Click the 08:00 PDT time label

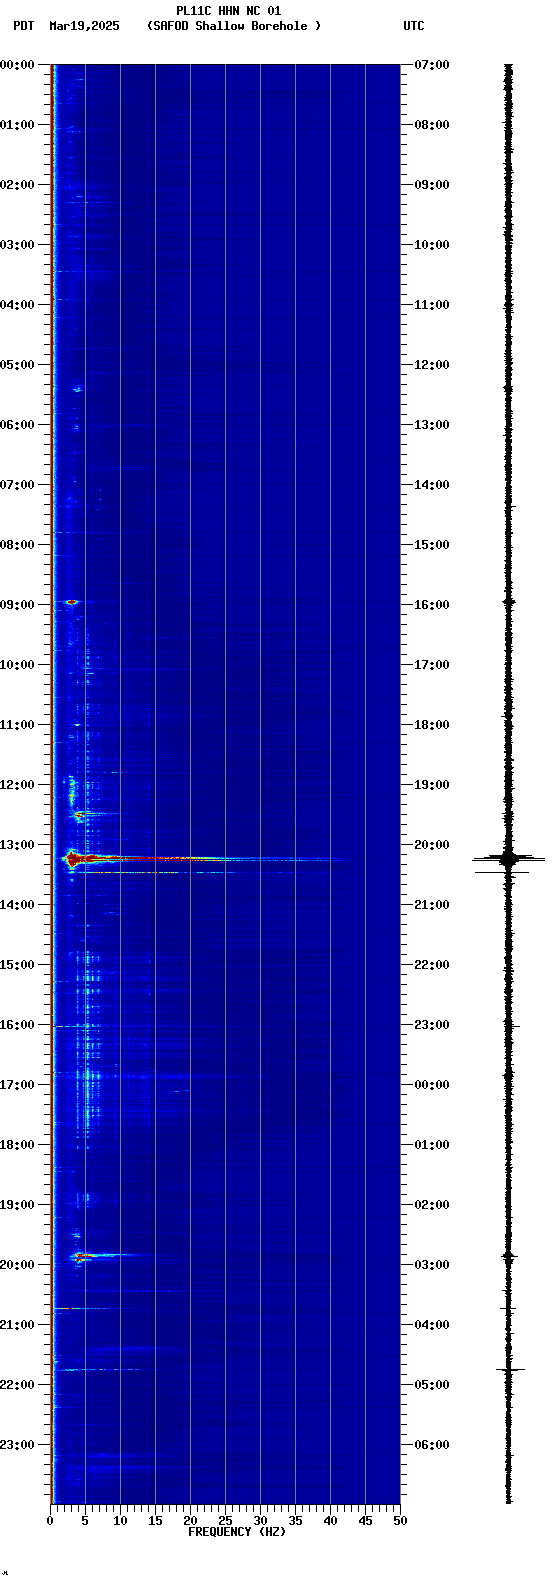click(17, 545)
